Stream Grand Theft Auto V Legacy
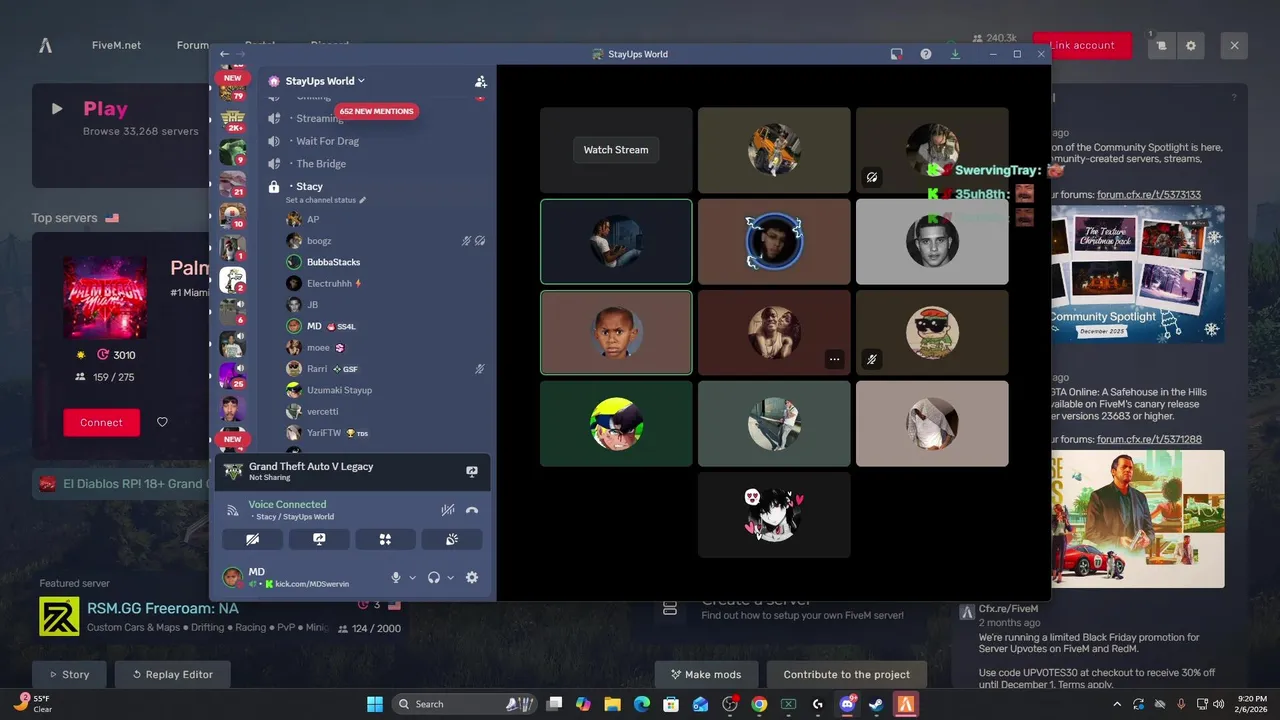The height and width of the screenshot is (720, 1280). click(472, 471)
